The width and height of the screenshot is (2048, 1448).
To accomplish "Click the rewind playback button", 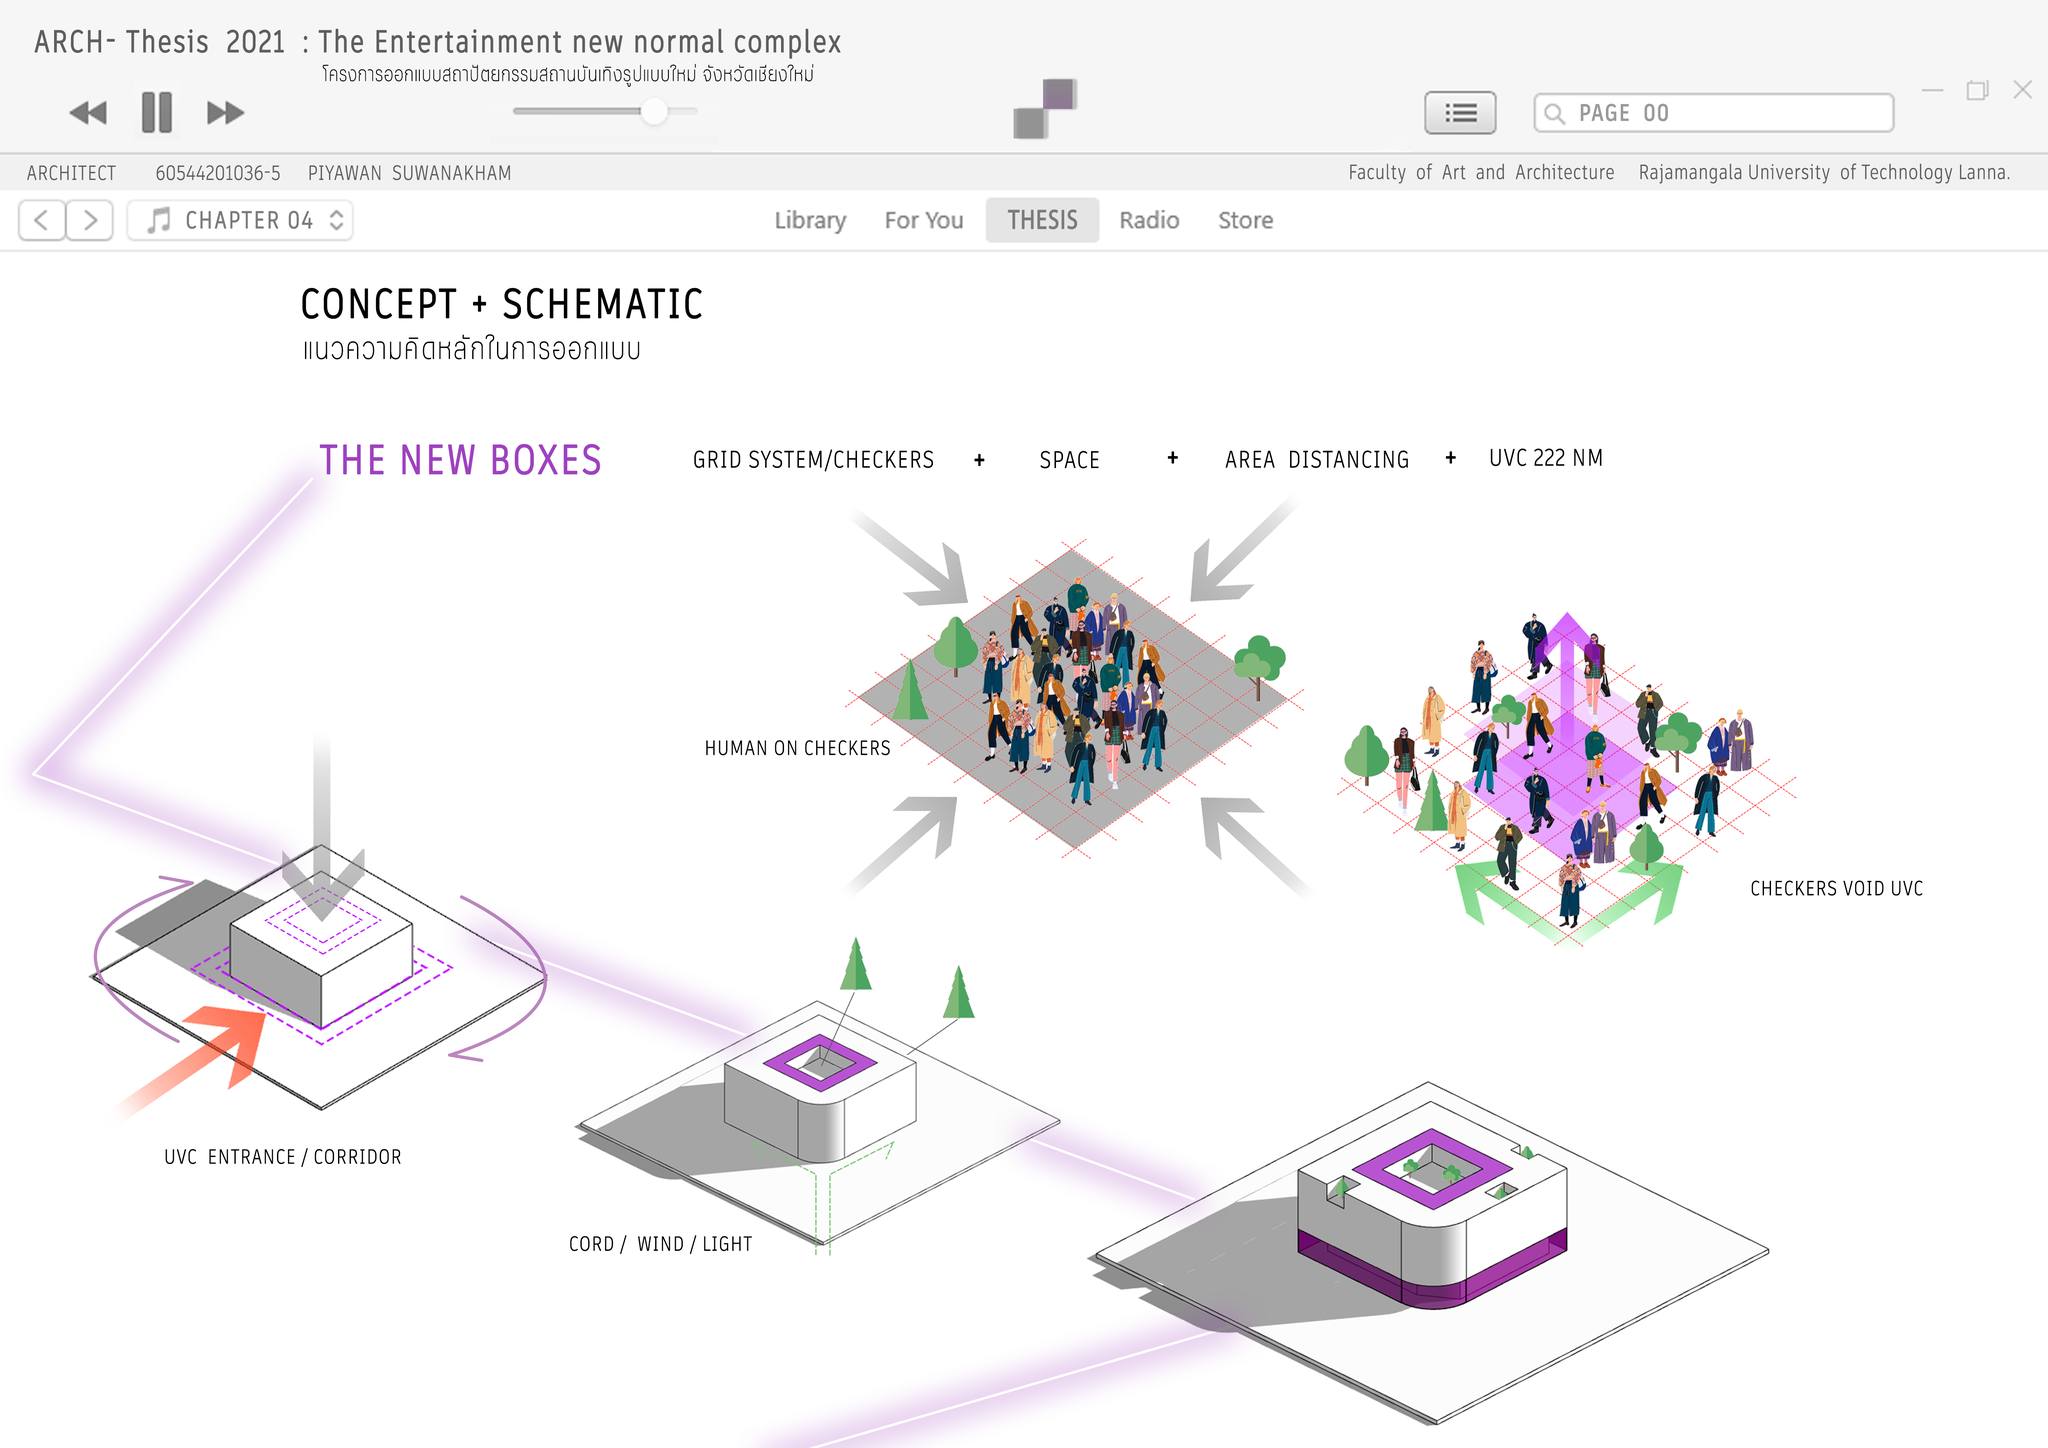I will point(88,113).
